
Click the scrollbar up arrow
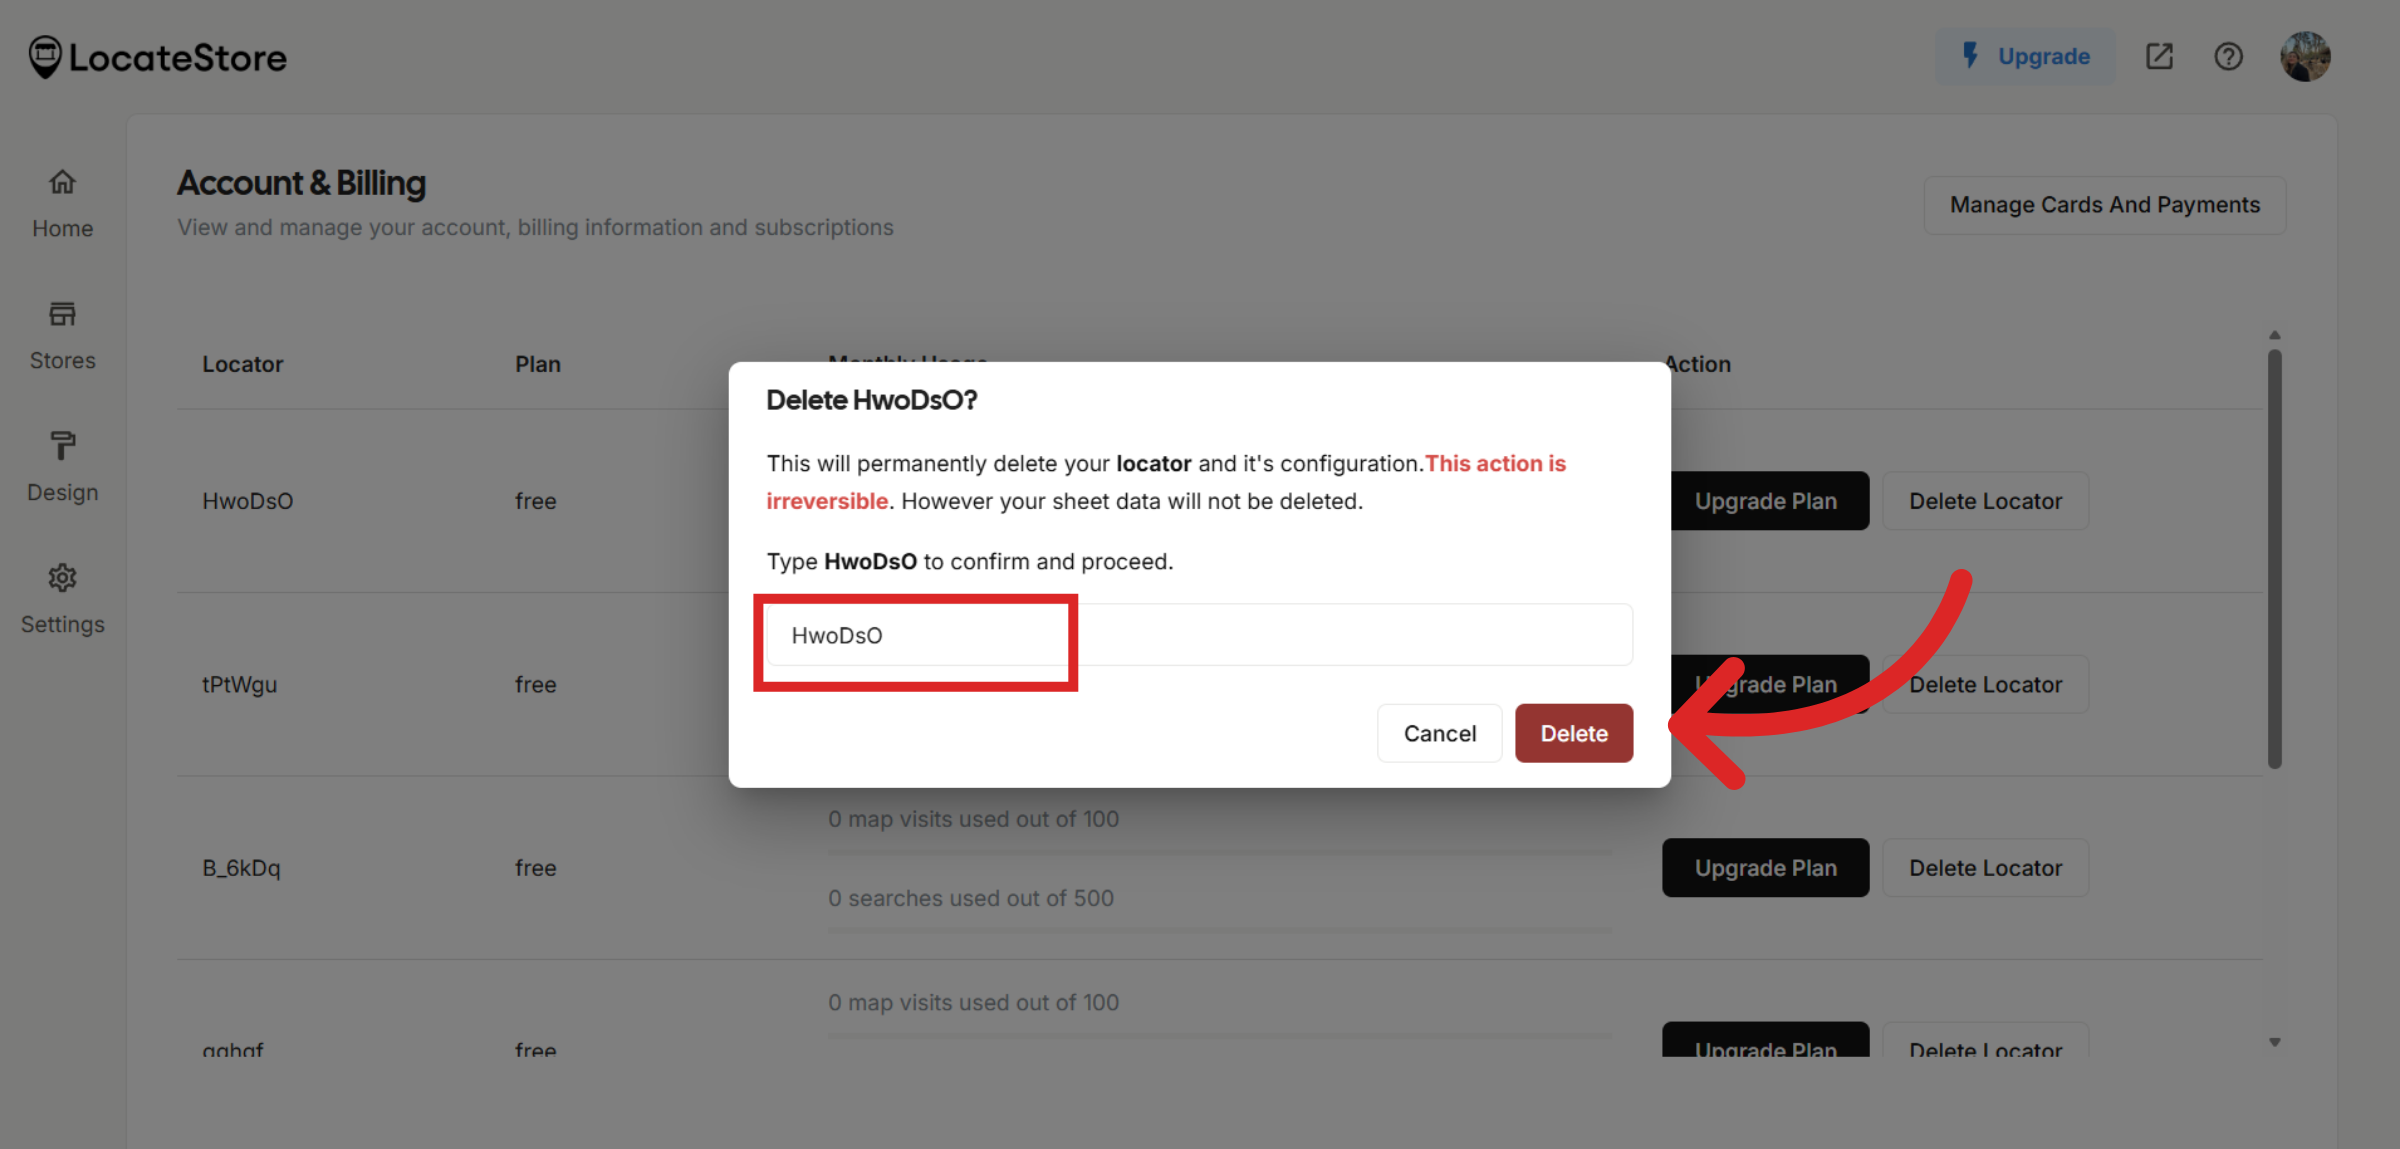pyautogui.click(x=2274, y=335)
